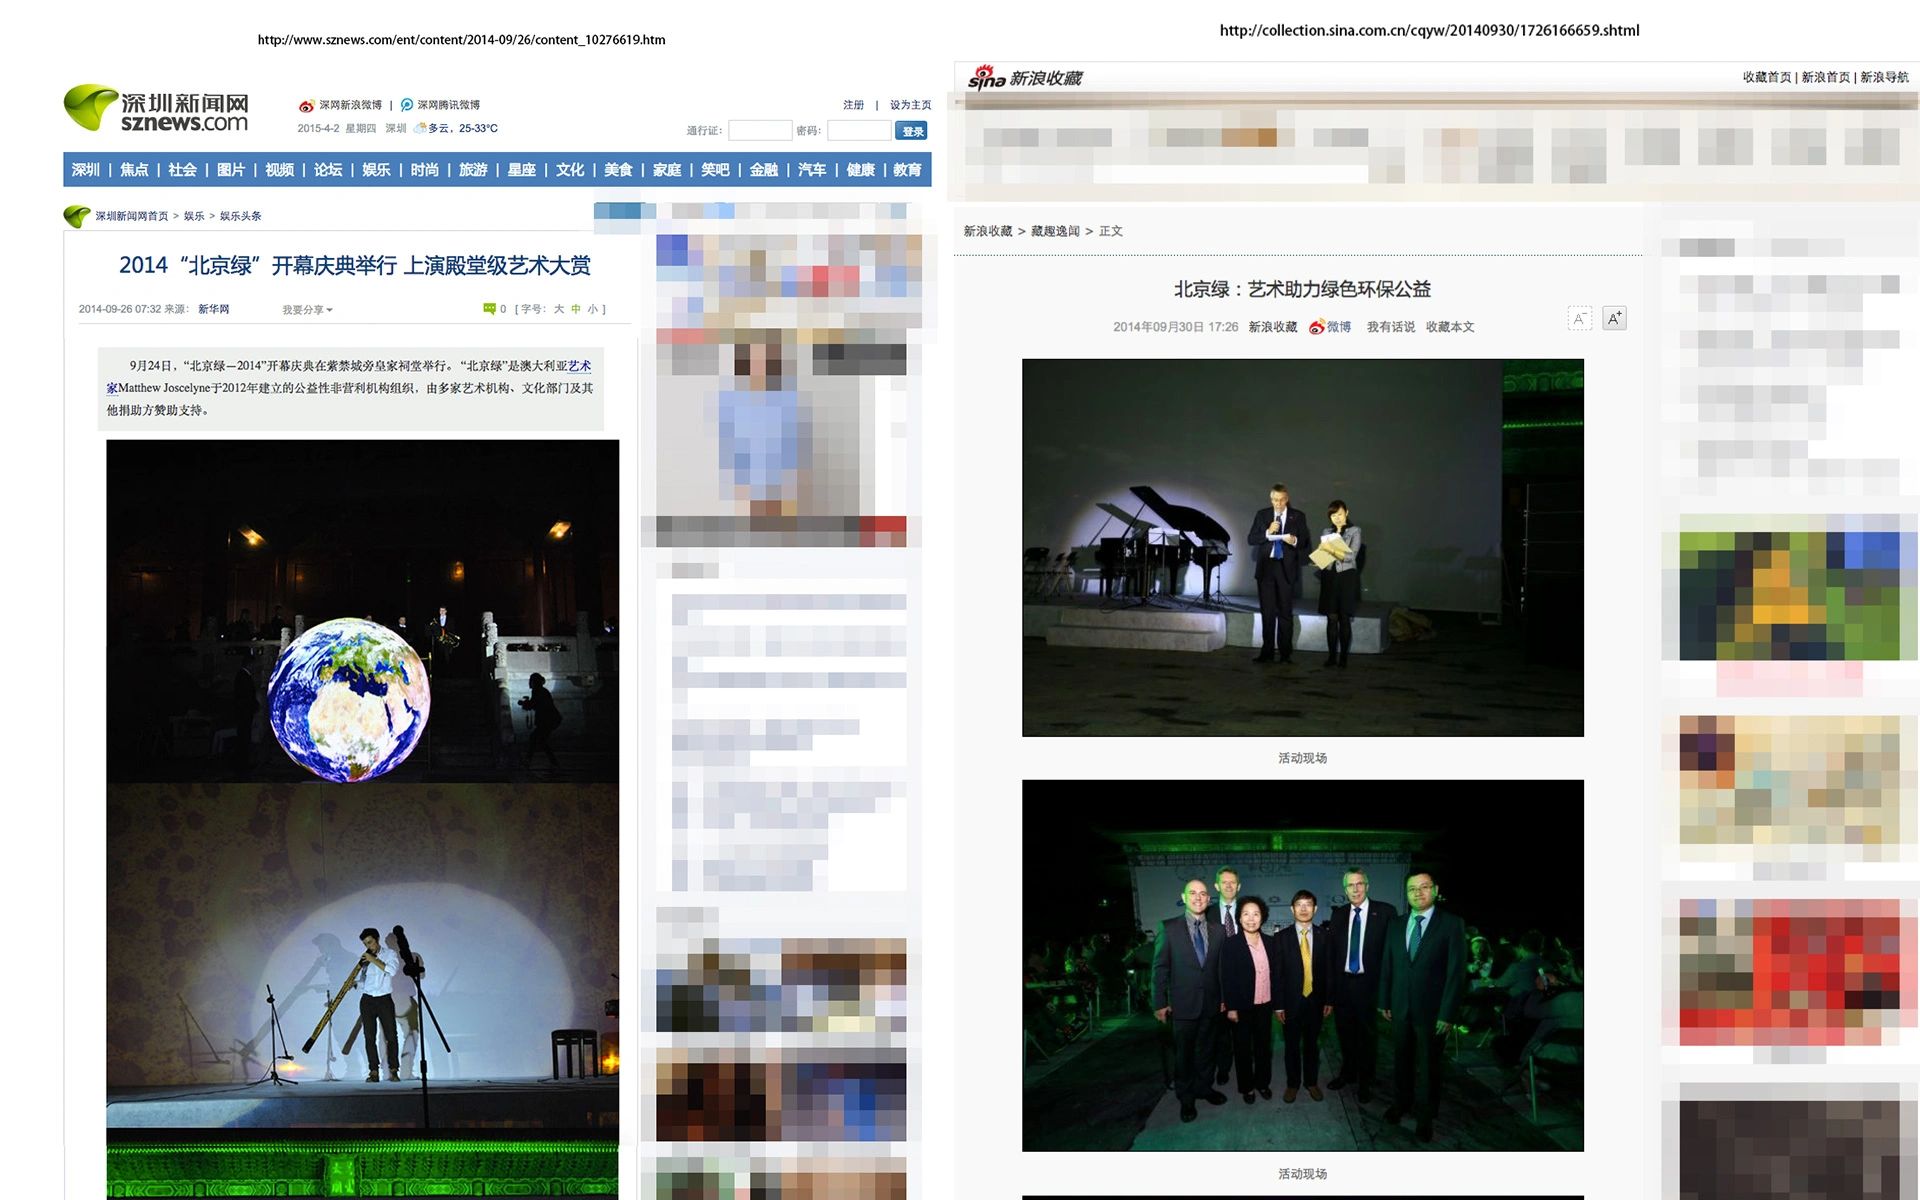Screen dimensions: 1920x1200
Task: Open the 深圳 navigation tab
Action: coord(86,170)
